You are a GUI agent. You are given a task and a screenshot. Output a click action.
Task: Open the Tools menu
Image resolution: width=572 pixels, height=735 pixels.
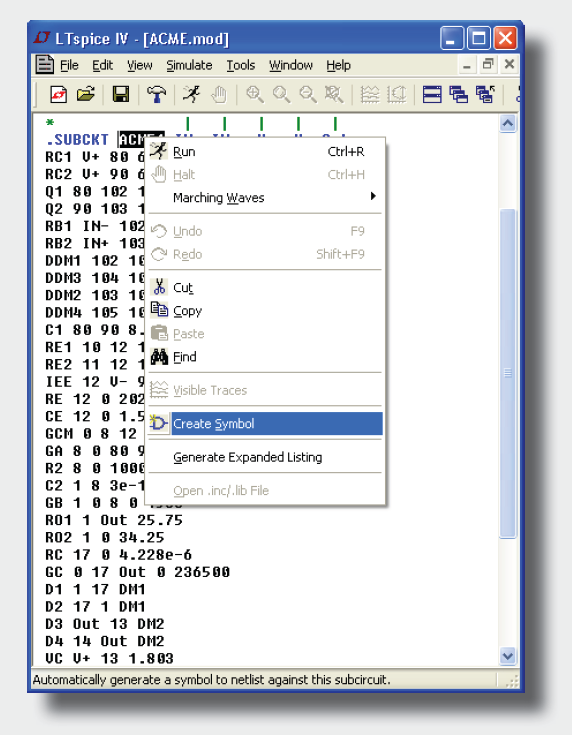[241, 65]
